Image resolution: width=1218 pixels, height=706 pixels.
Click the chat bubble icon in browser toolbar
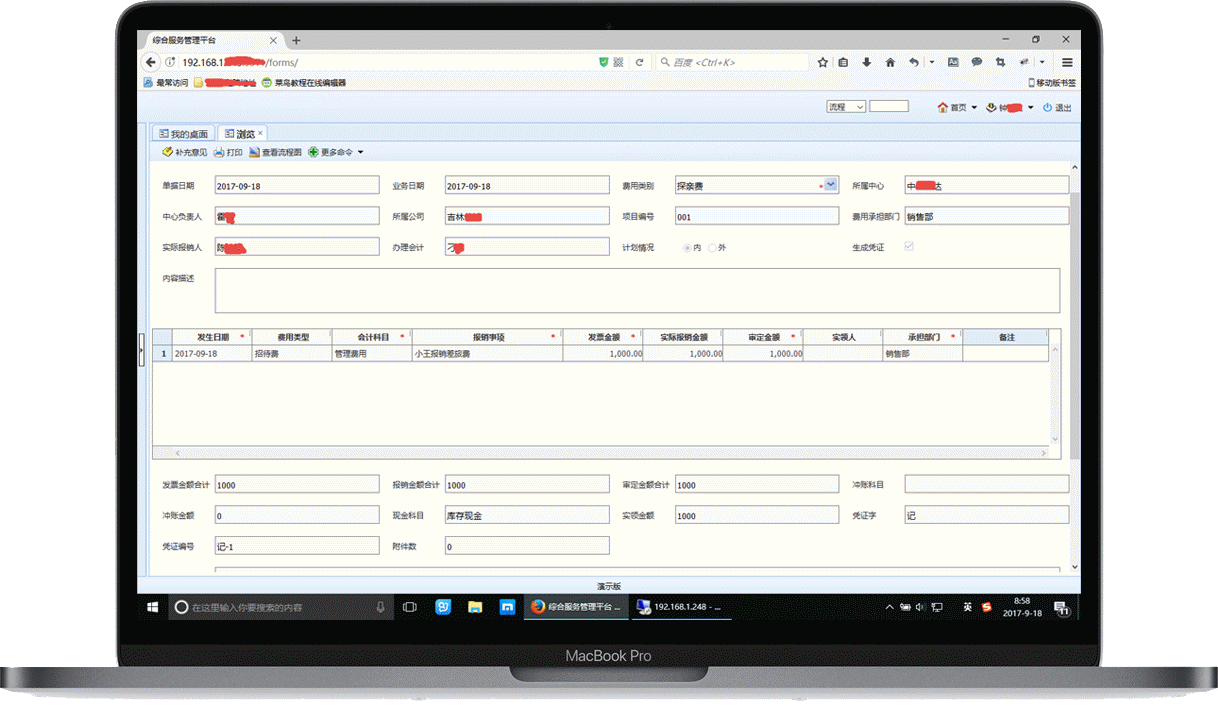[976, 62]
